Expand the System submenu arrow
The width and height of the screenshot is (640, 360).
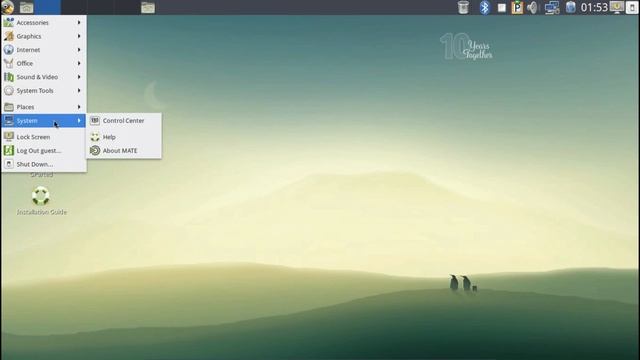point(79,120)
